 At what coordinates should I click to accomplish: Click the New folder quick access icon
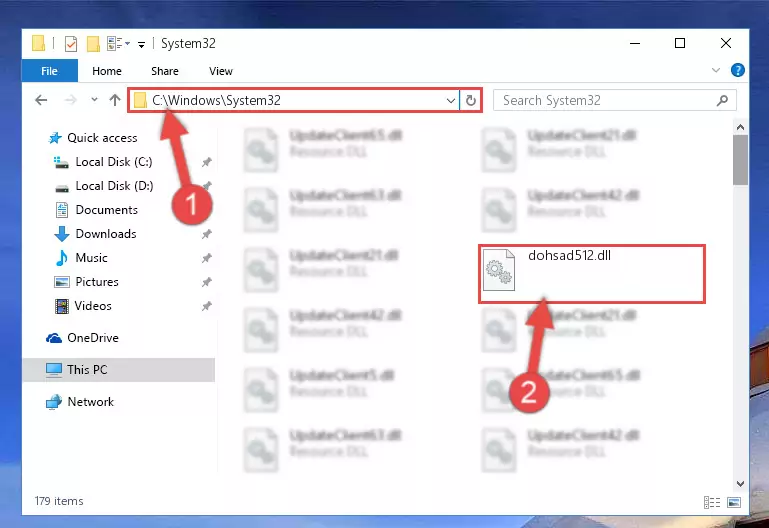[93, 44]
